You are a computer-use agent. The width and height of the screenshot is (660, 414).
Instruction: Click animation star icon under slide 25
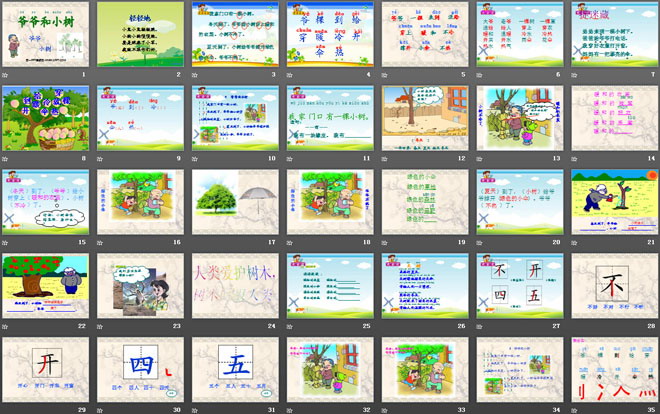click(x=290, y=326)
